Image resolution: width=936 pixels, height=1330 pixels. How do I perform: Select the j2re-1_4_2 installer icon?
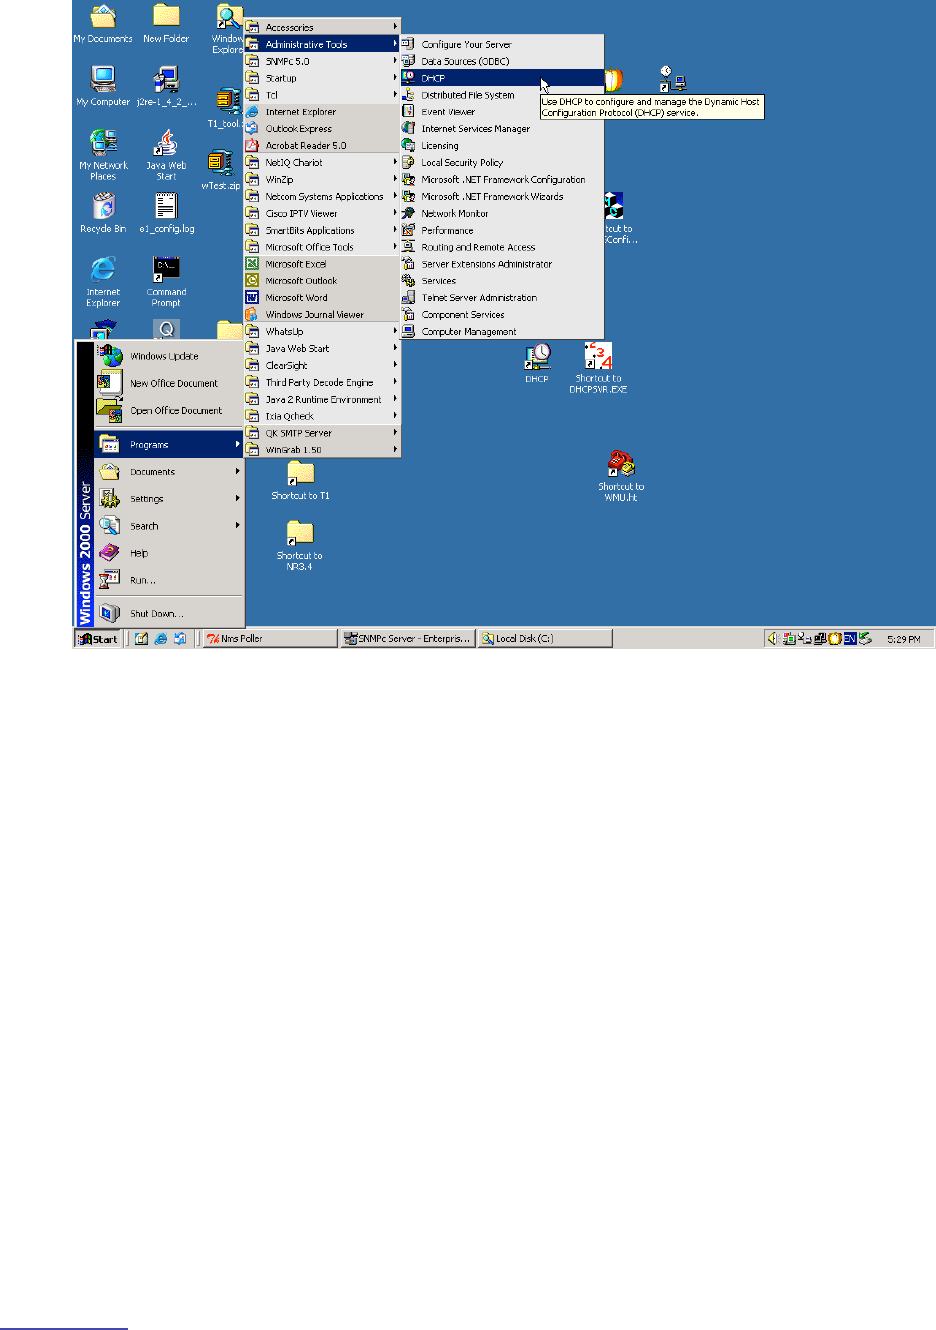pyautogui.click(x=166, y=86)
